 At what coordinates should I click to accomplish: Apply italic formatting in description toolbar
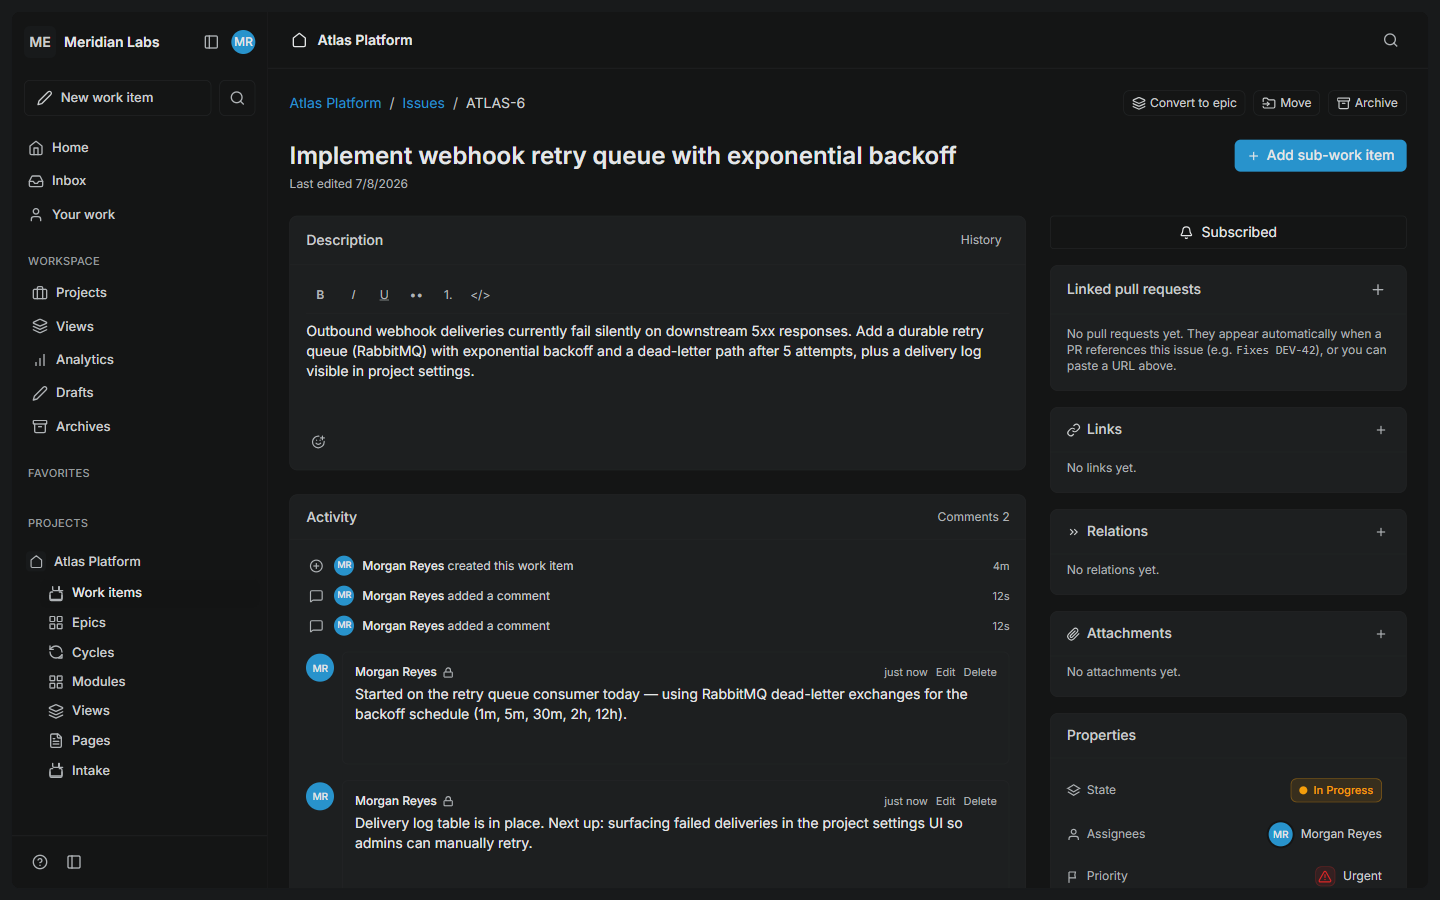pyautogui.click(x=353, y=295)
